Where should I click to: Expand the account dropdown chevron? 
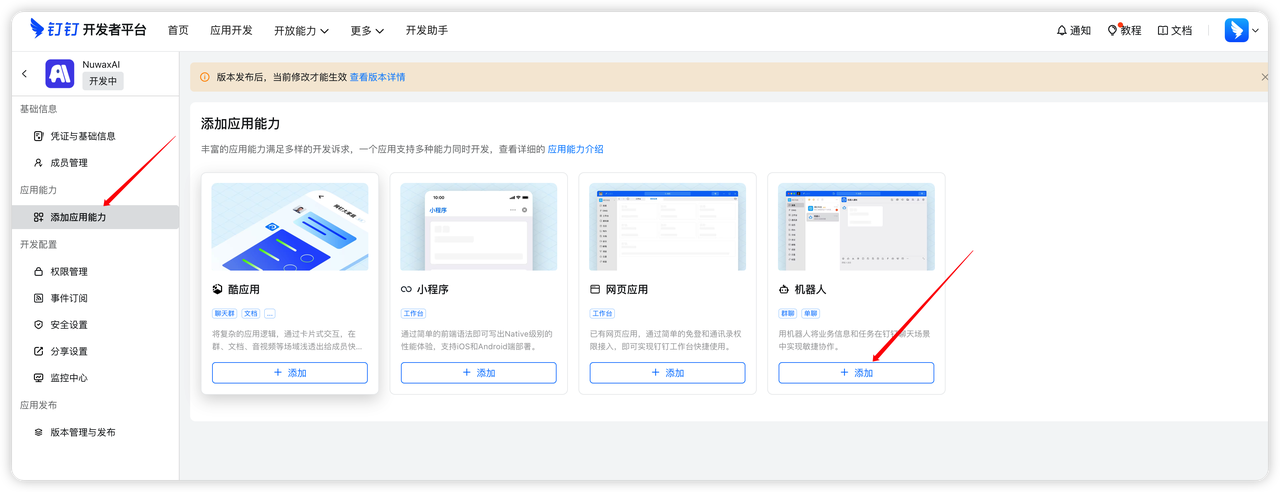point(1255,31)
